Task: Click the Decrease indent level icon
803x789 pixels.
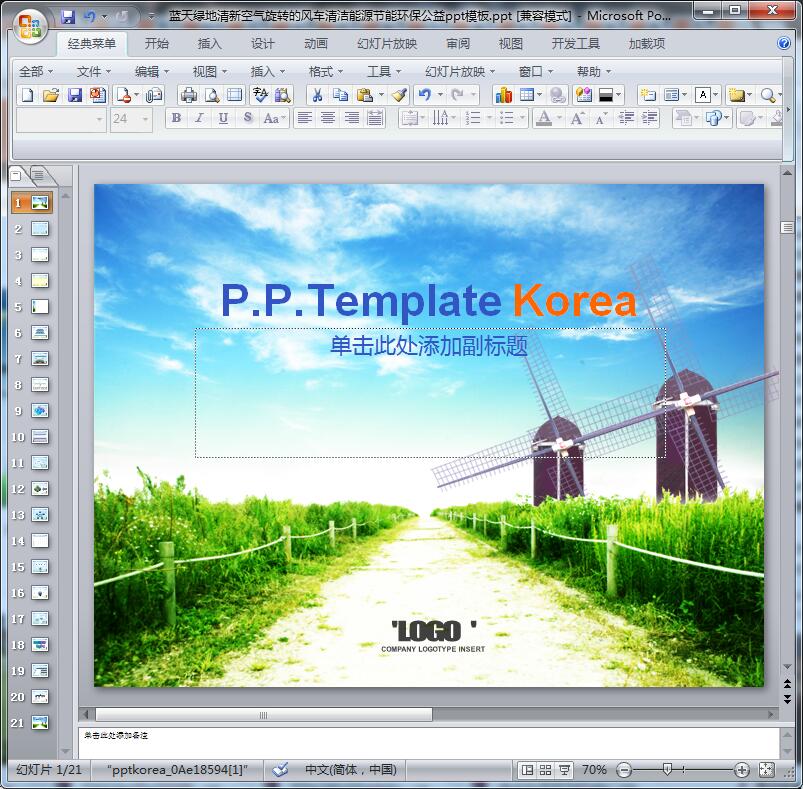Action: coord(626,119)
